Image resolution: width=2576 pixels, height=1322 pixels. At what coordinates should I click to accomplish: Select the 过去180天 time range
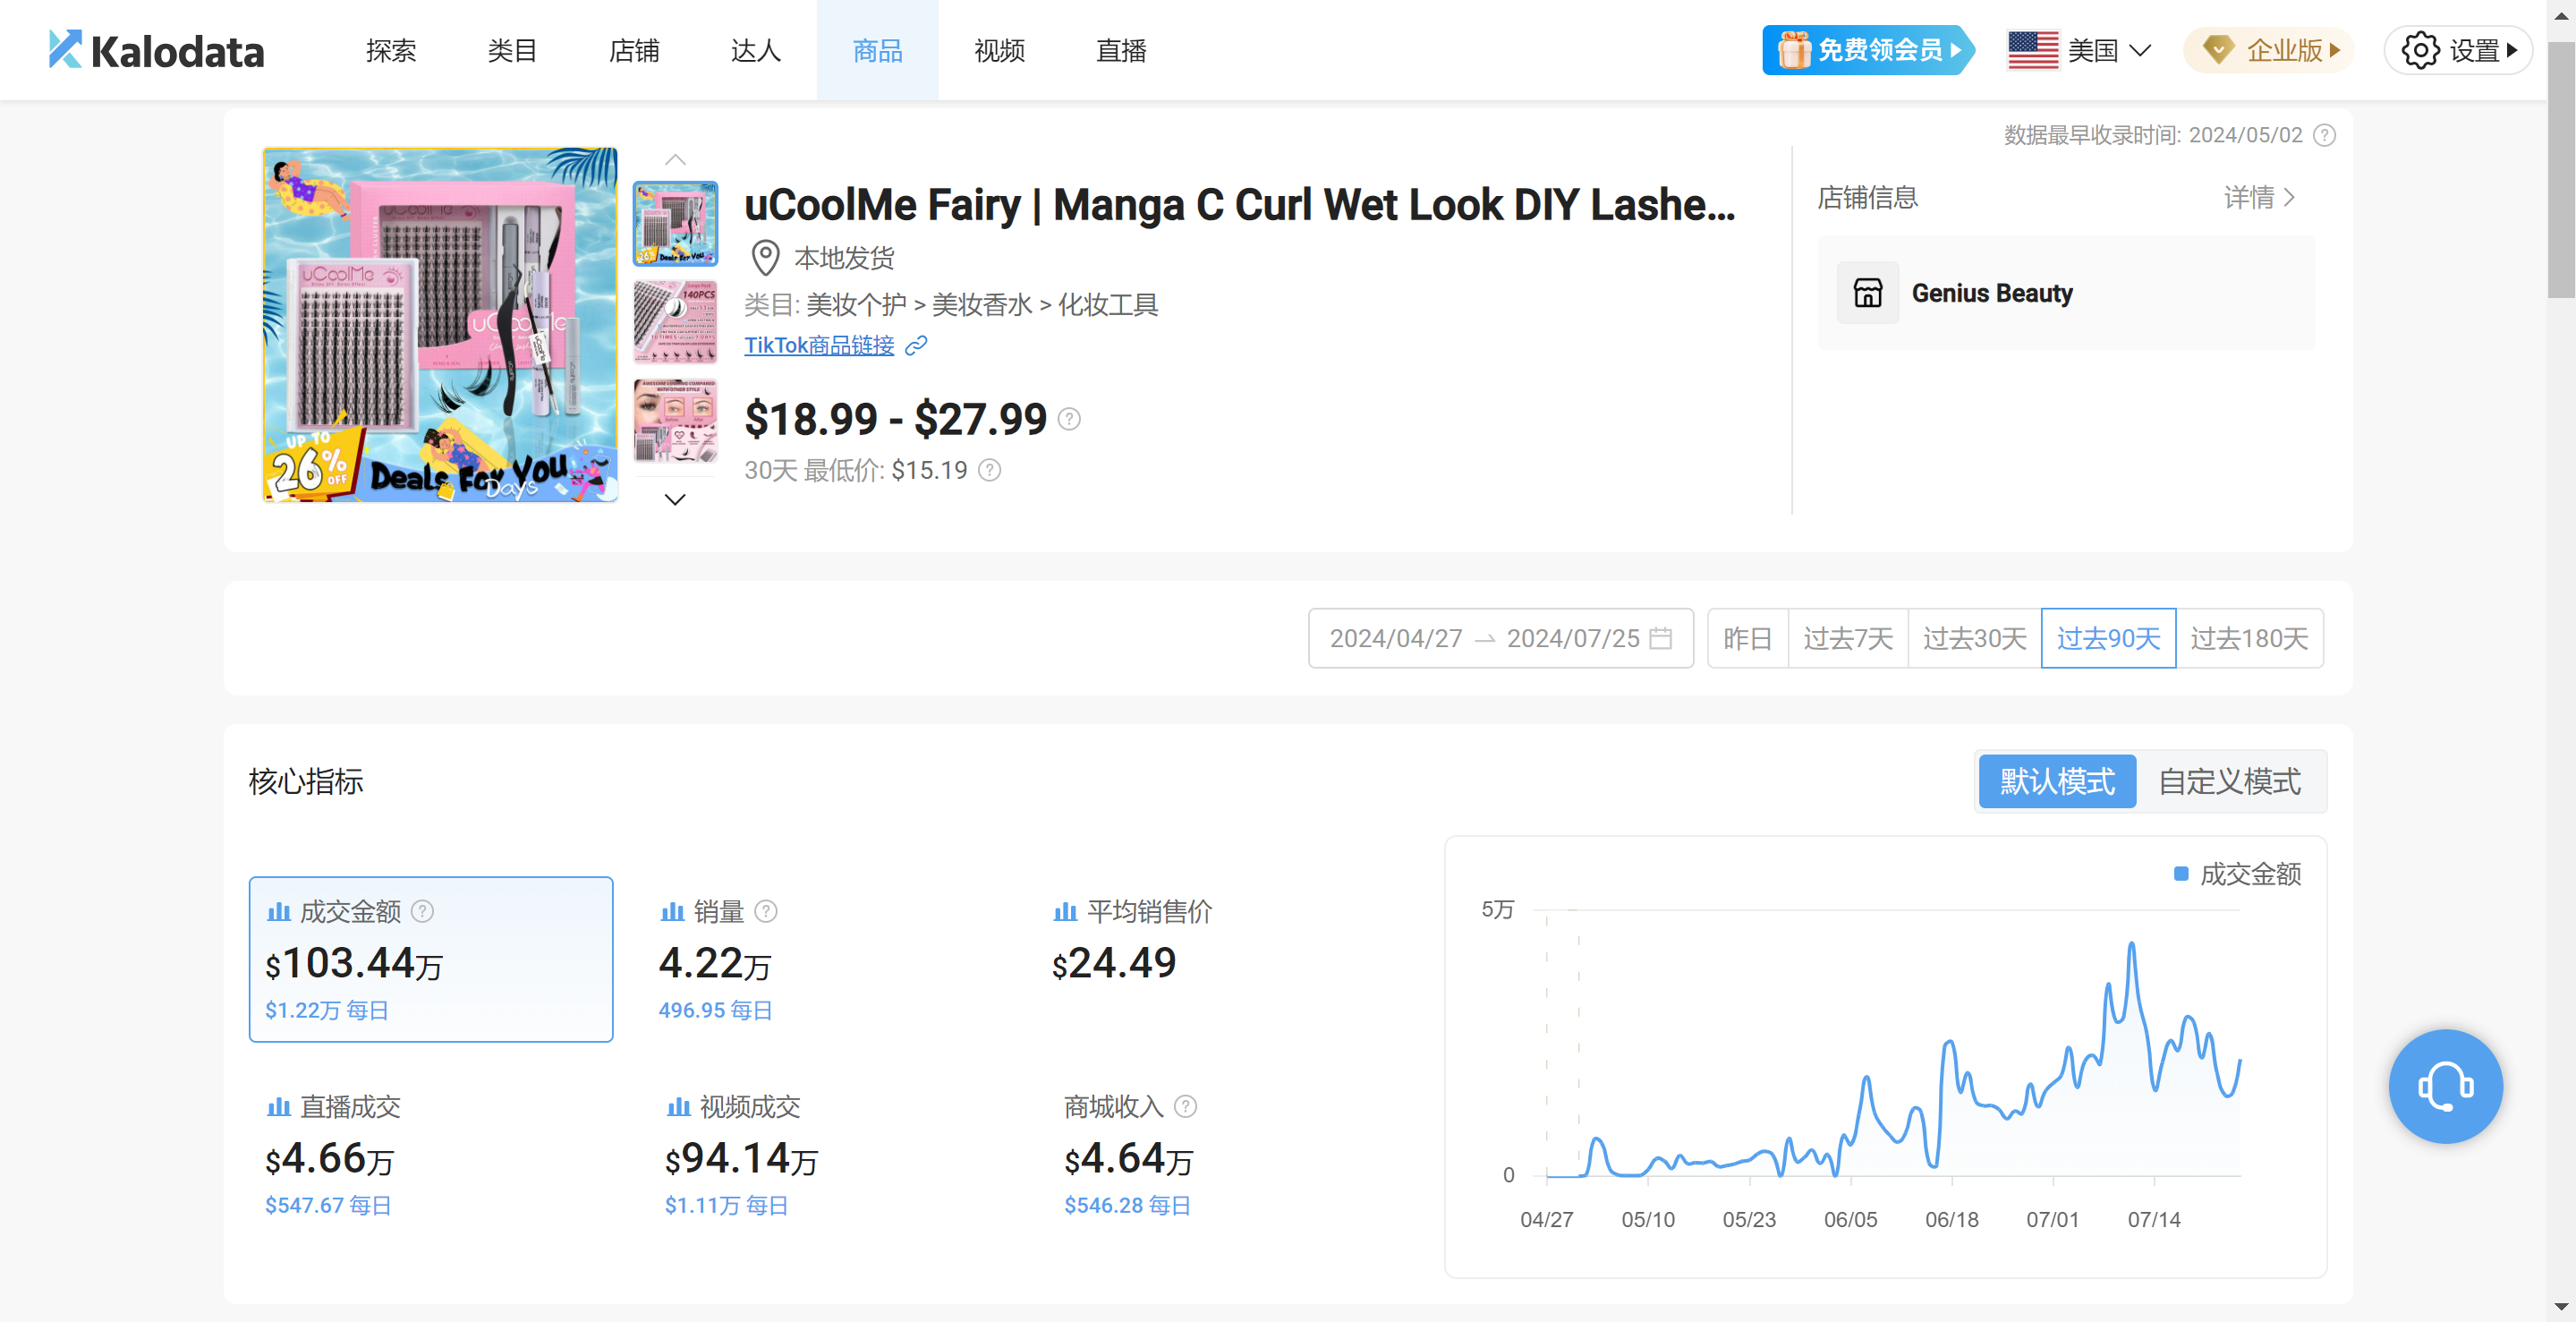tap(2249, 638)
